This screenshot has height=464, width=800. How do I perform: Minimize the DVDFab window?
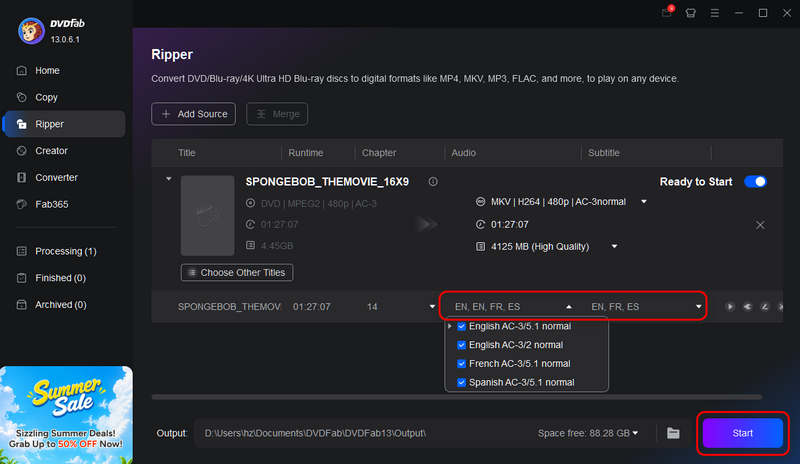(738, 13)
